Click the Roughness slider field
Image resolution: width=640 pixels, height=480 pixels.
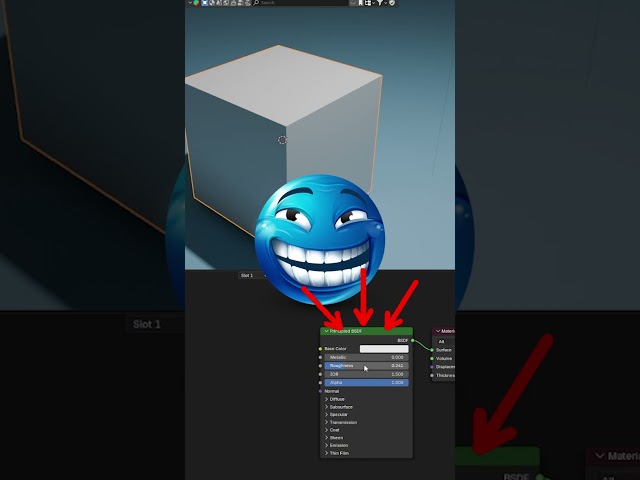pos(367,366)
